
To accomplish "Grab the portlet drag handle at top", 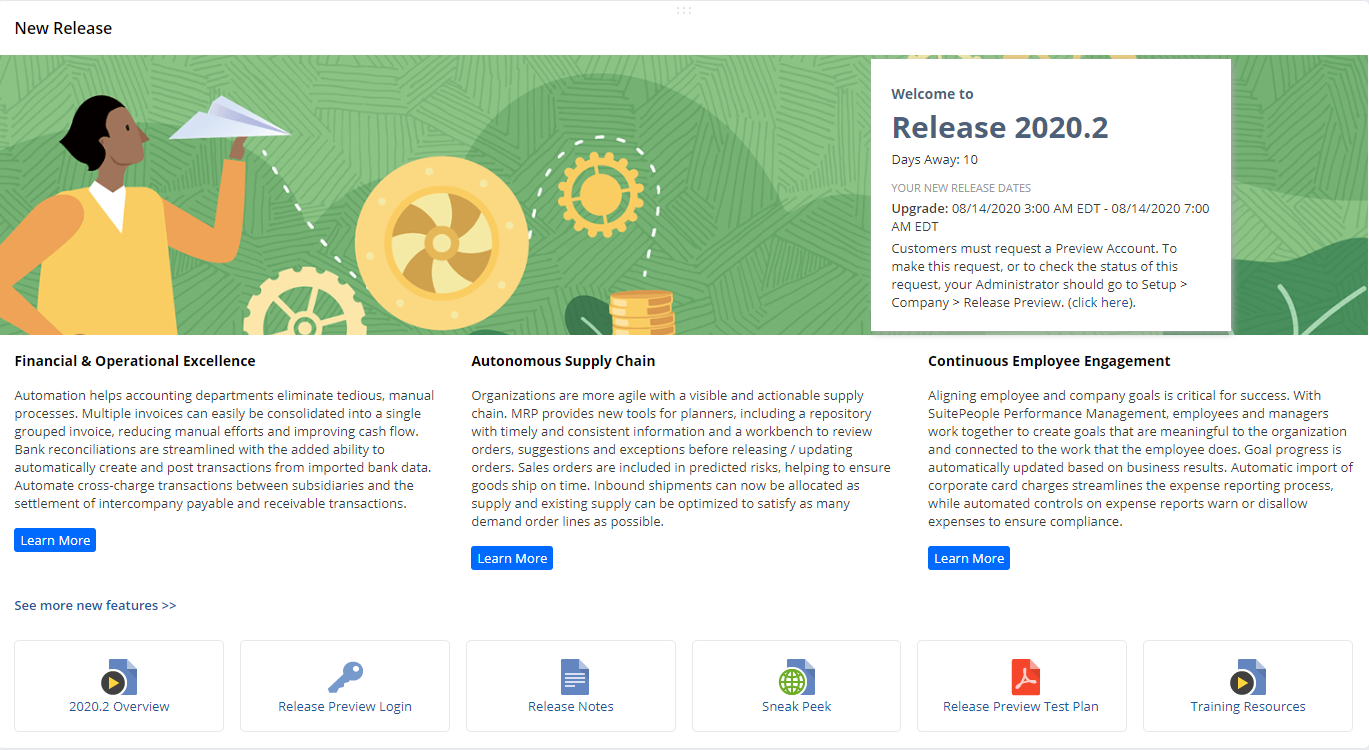I will pos(684,10).
